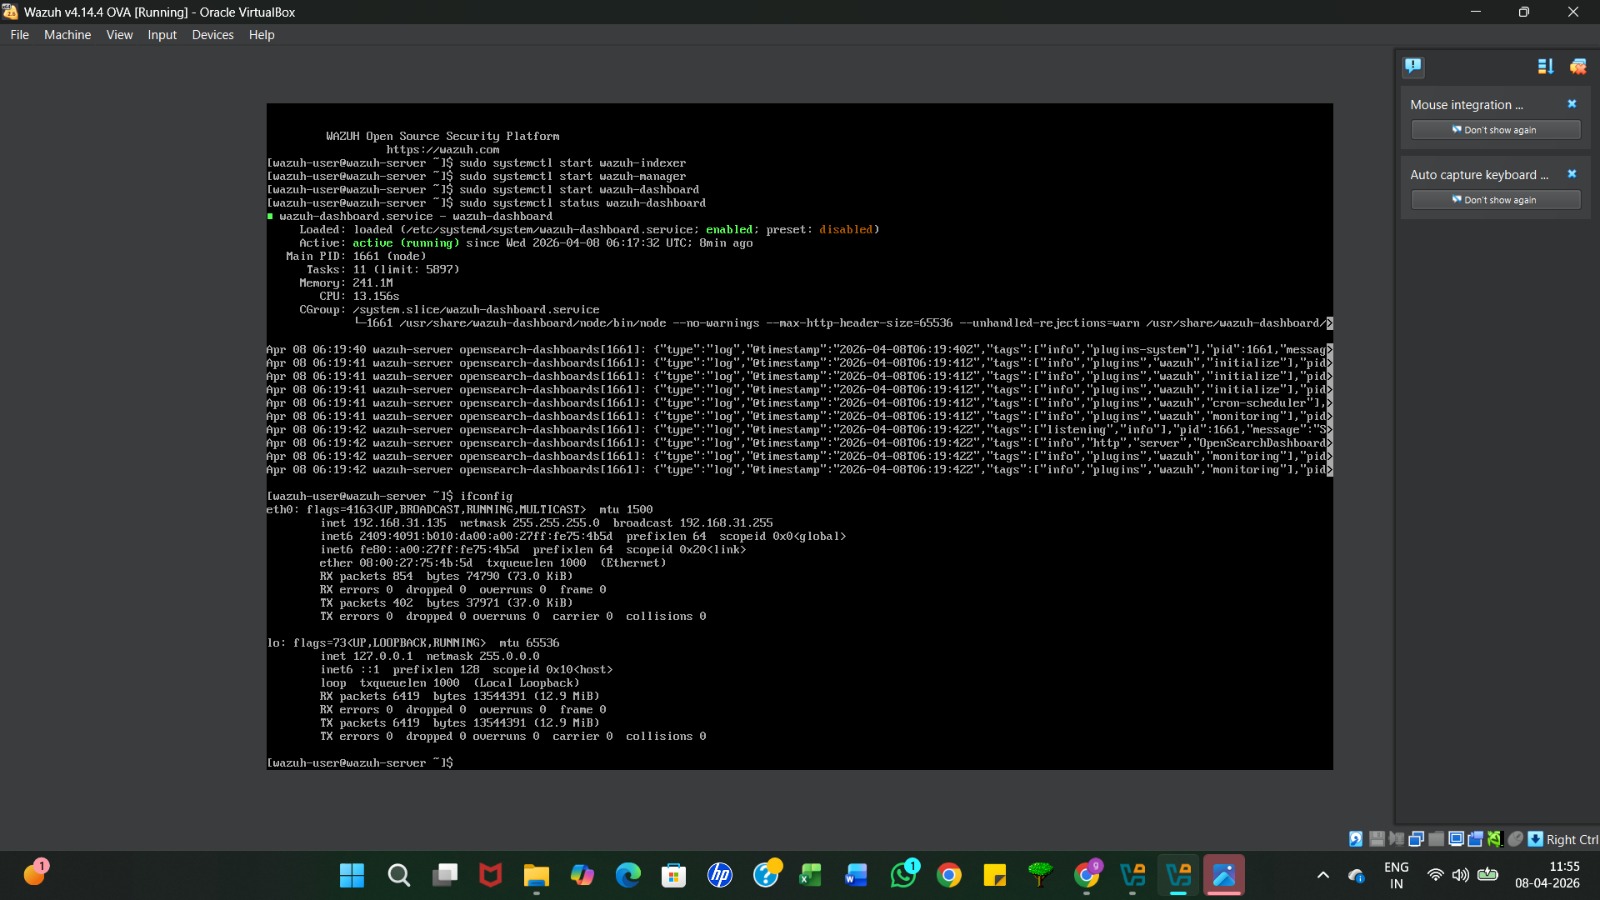The width and height of the screenshot is (1600, 900).
Task: Click the green virtualization features icon
Action: [1495, 839]
